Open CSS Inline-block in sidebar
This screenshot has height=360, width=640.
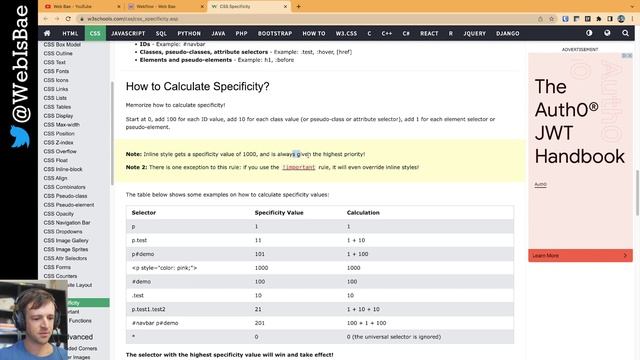63,169
